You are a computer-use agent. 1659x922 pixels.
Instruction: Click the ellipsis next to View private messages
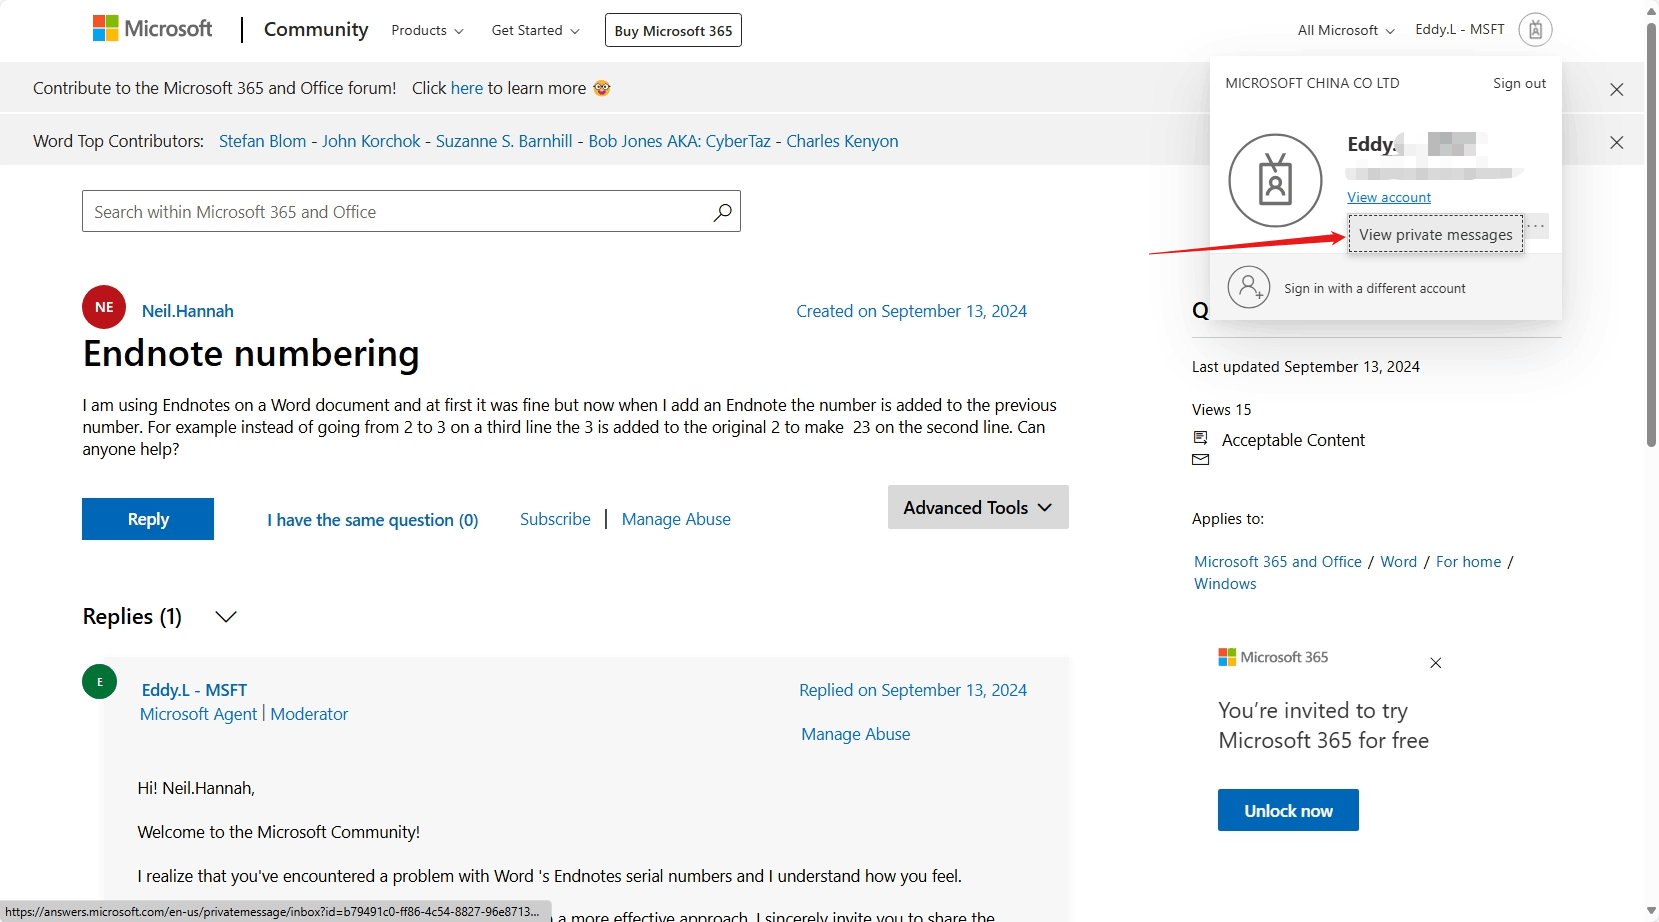coord(1537,227)
